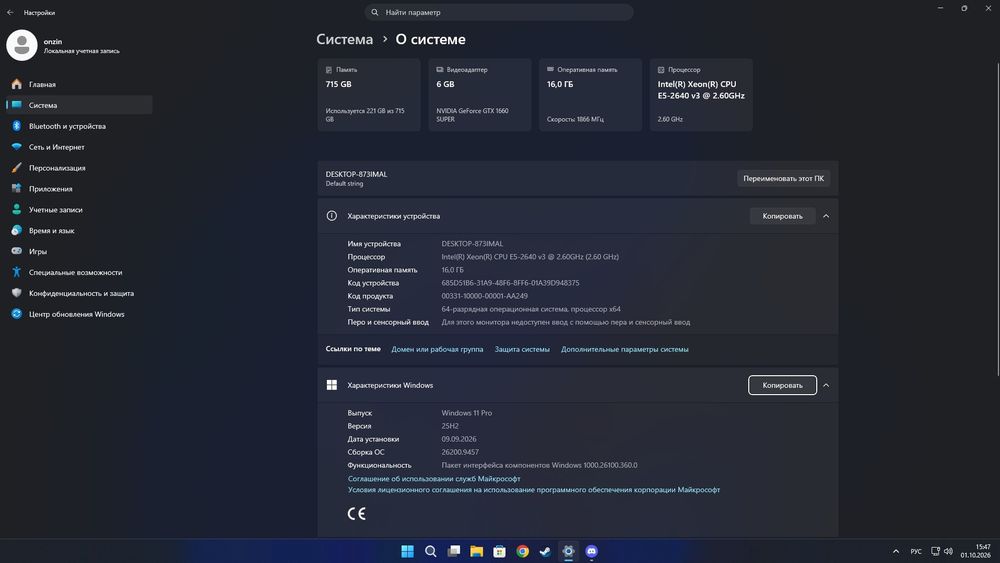Open the Процессор Intel Xeon card
Screen dimensions: 1000x563
pyautogui.click(x=701, y=95)
